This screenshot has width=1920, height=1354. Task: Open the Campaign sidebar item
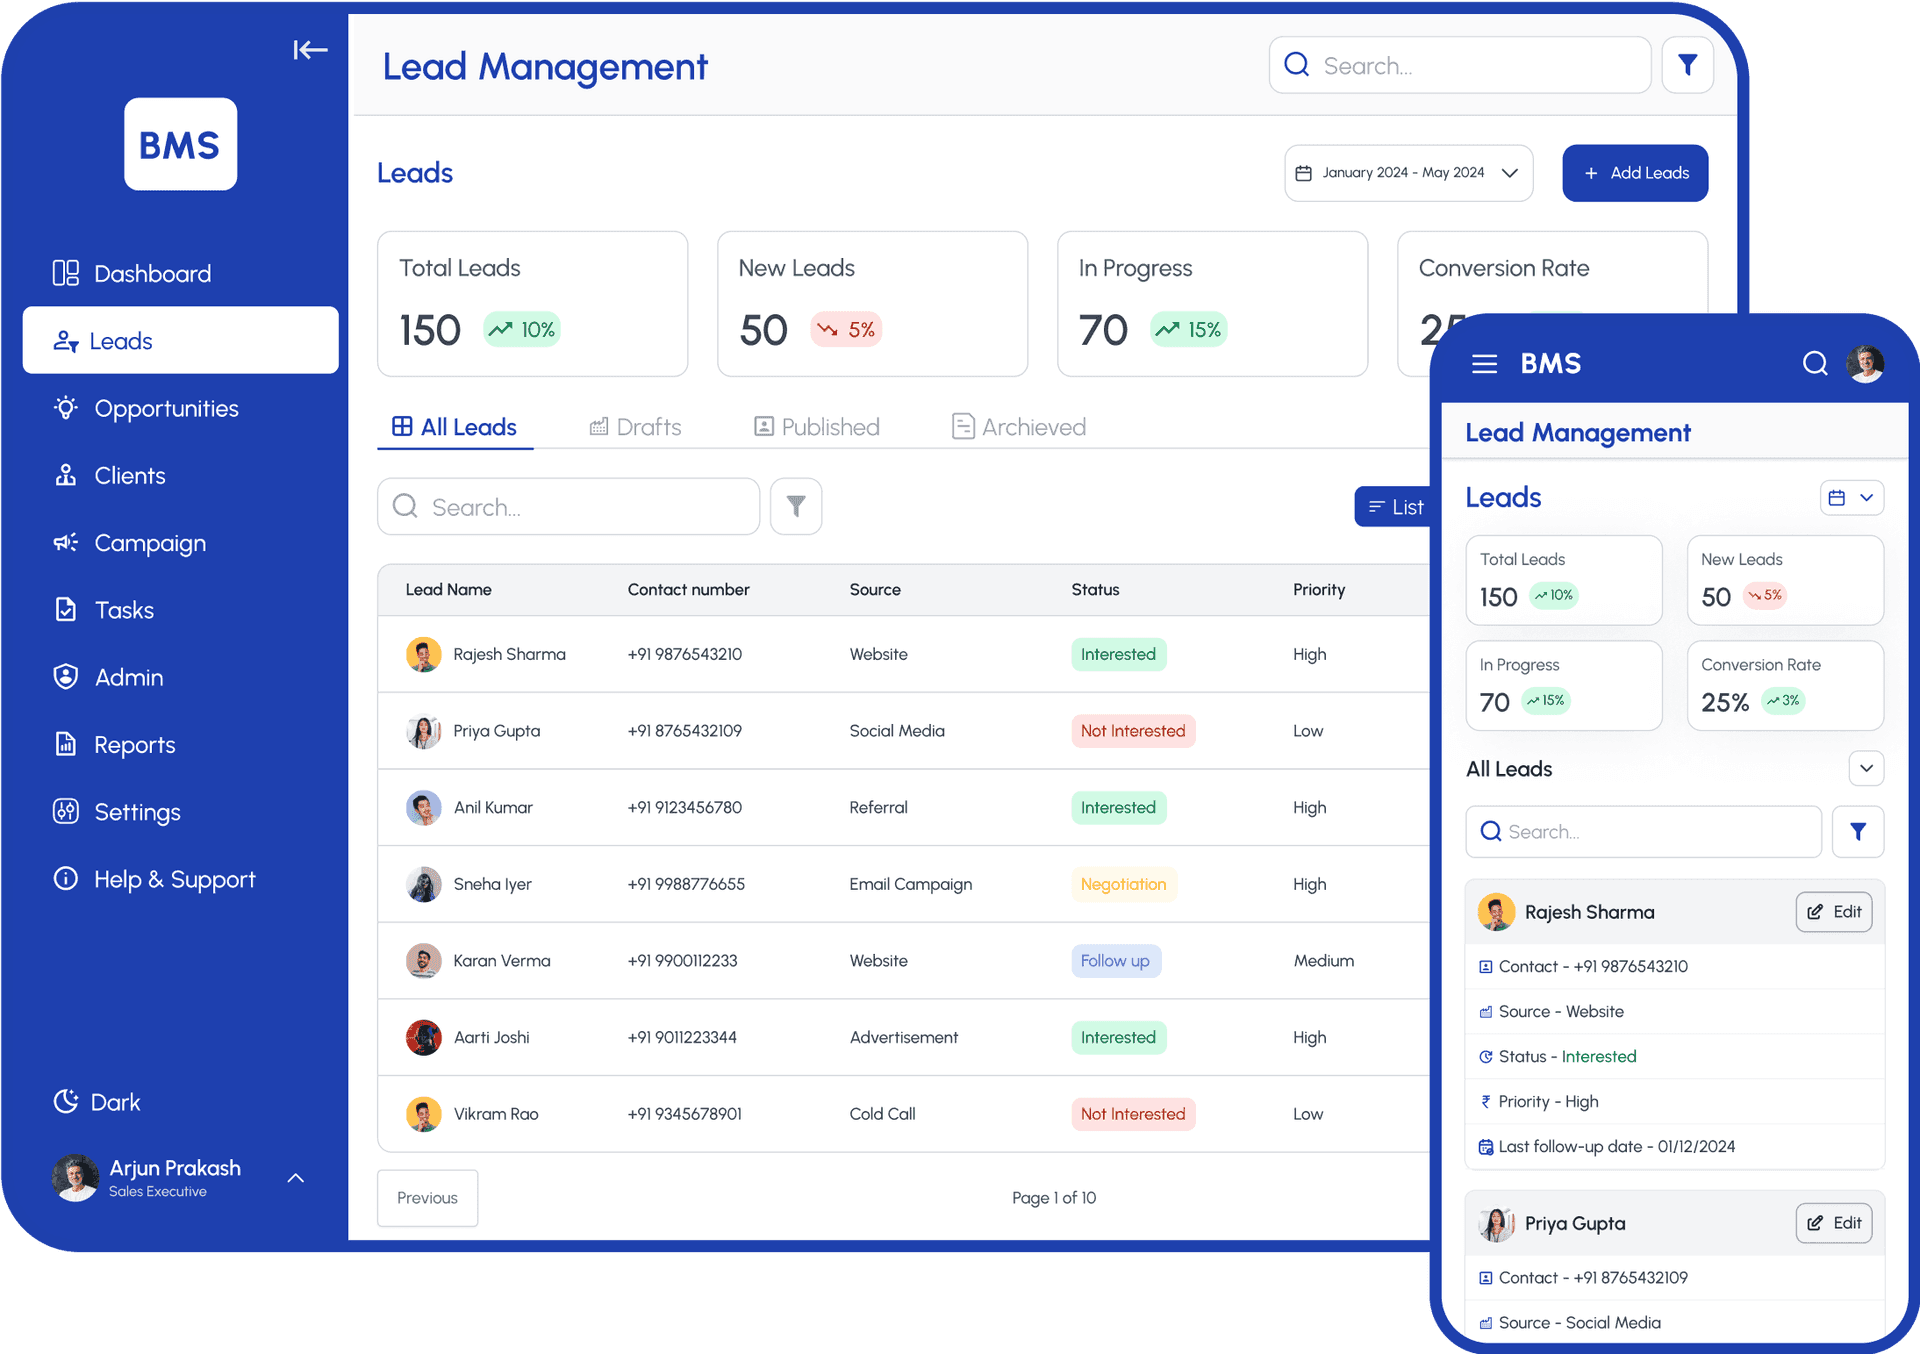(150, 543)
